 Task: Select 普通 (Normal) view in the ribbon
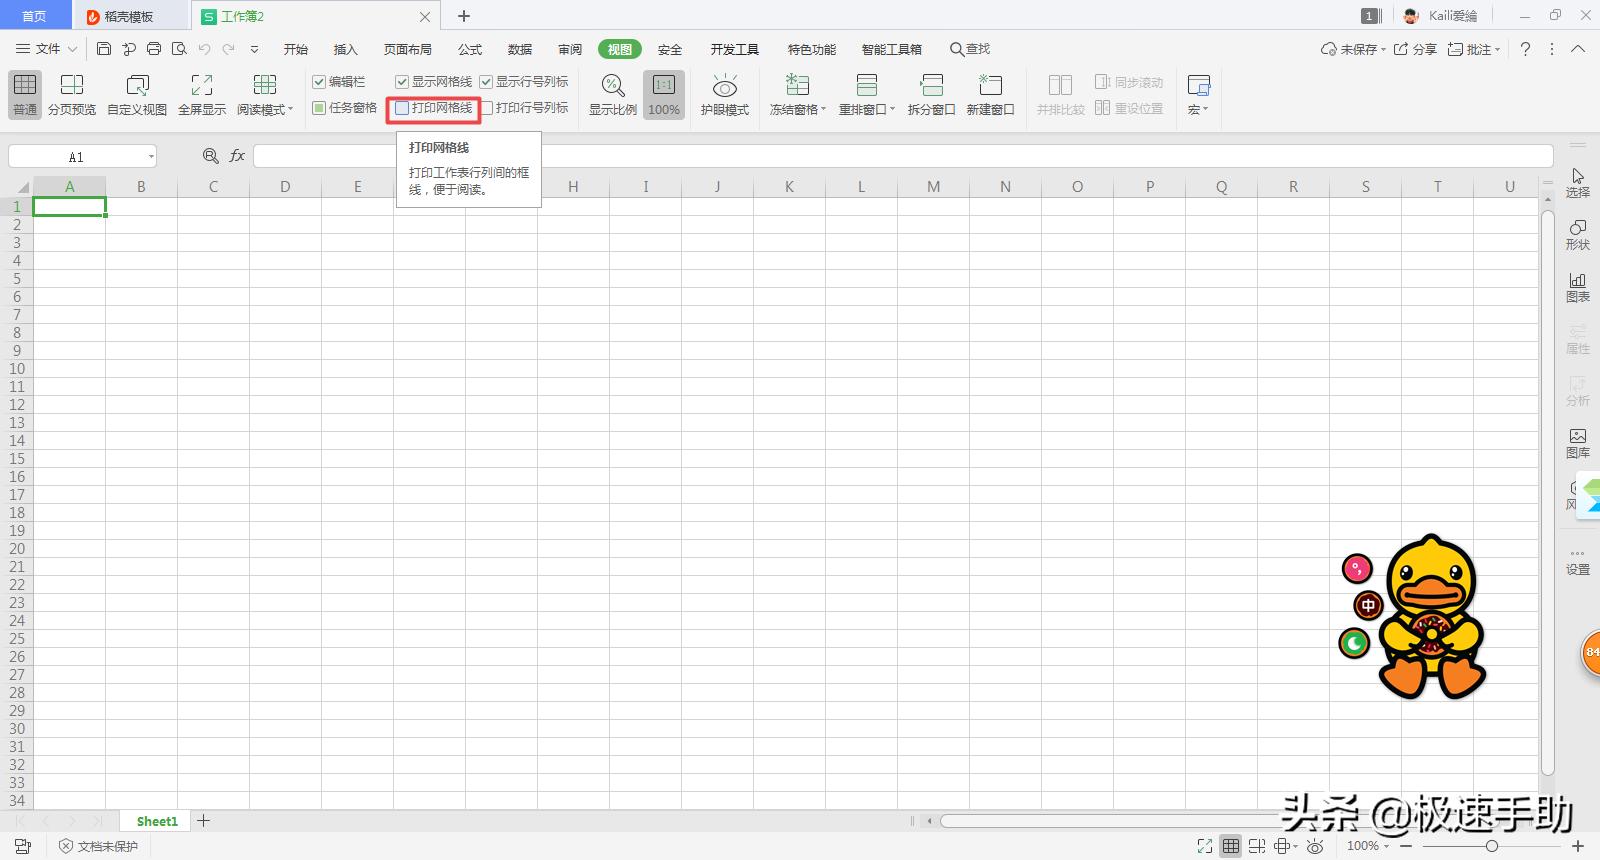[x=25, y=95]
